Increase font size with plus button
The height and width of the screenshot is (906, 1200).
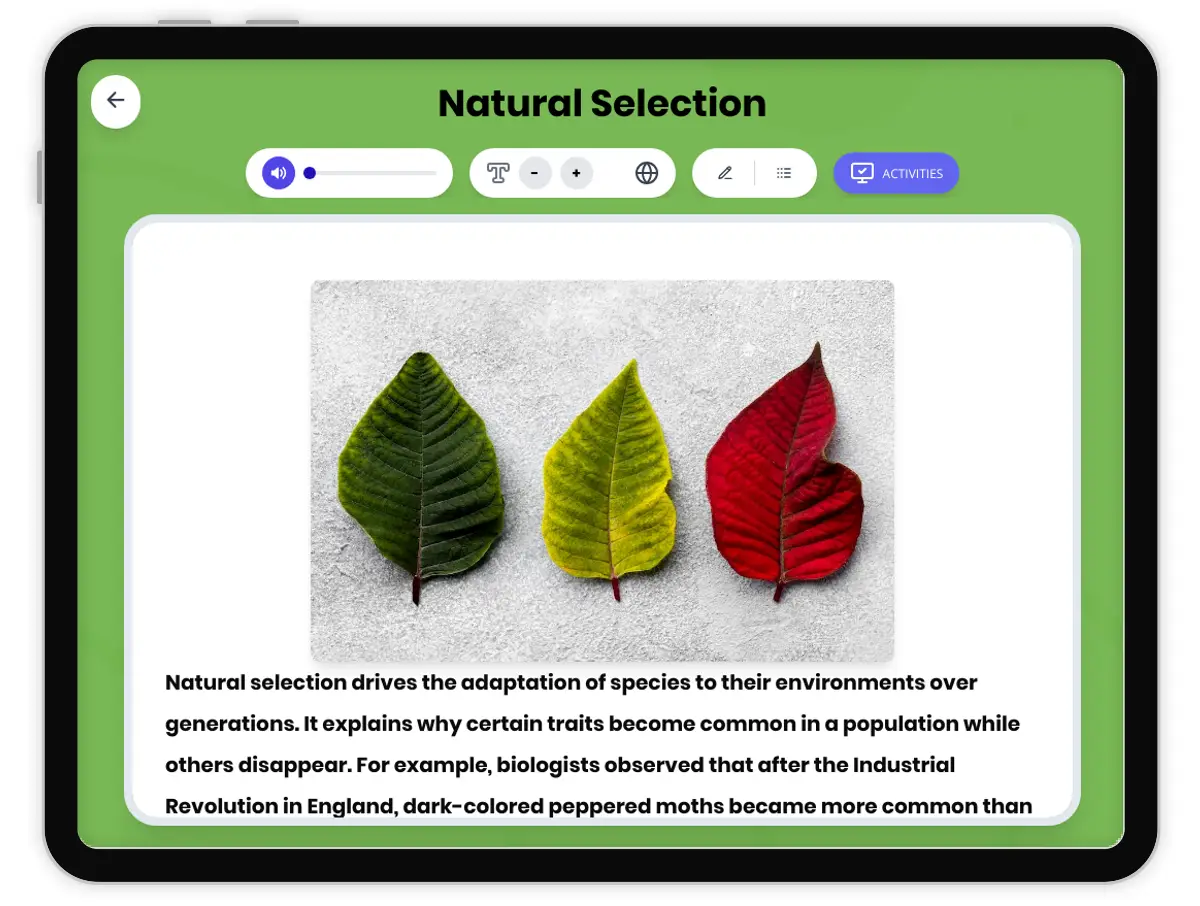576,173
